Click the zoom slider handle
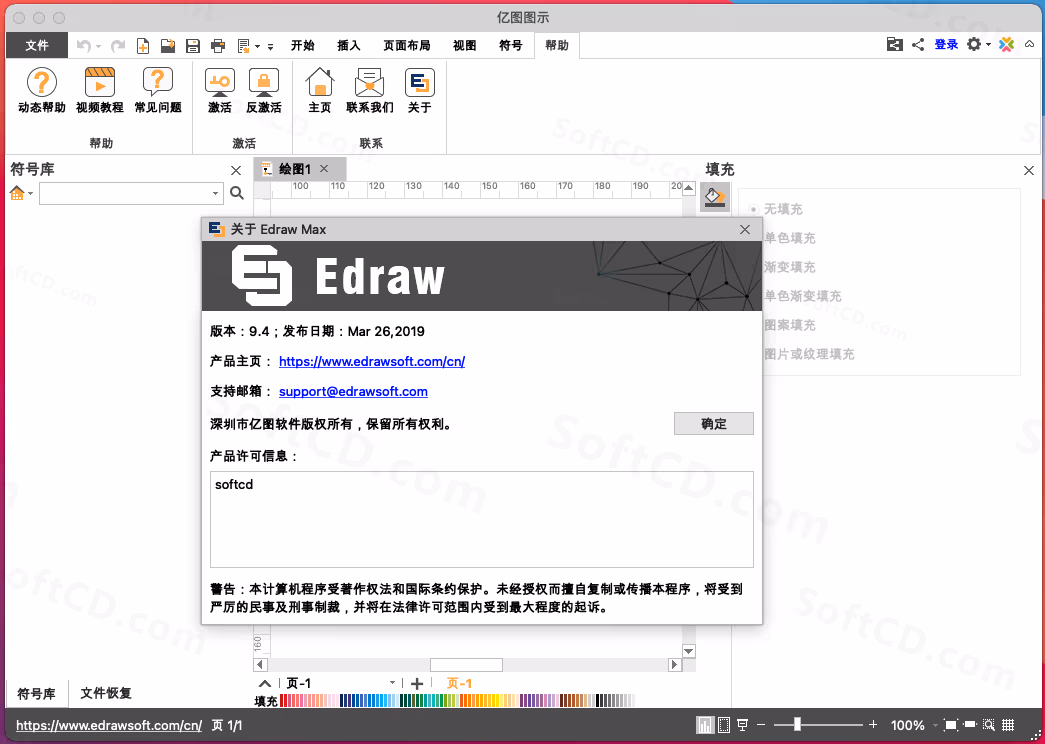Screen dimensions: 1045x744 pyautogui.click(x=797, y=725)
